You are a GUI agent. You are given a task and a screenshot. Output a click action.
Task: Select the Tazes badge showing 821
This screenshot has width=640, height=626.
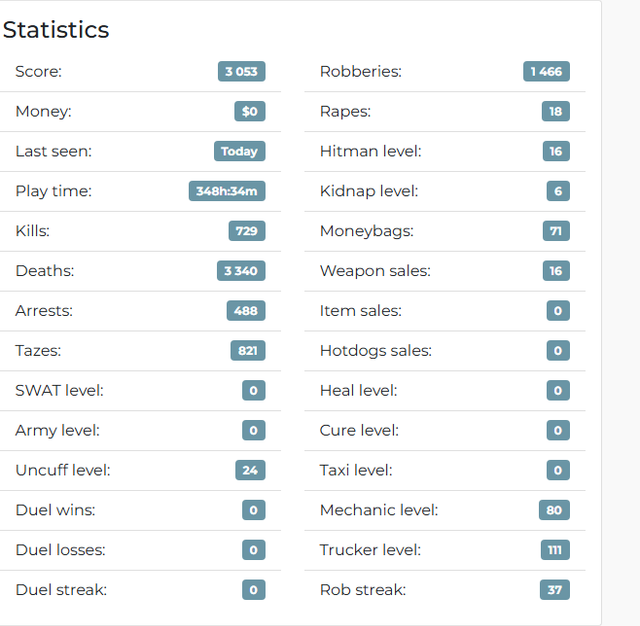coord(248,351)
